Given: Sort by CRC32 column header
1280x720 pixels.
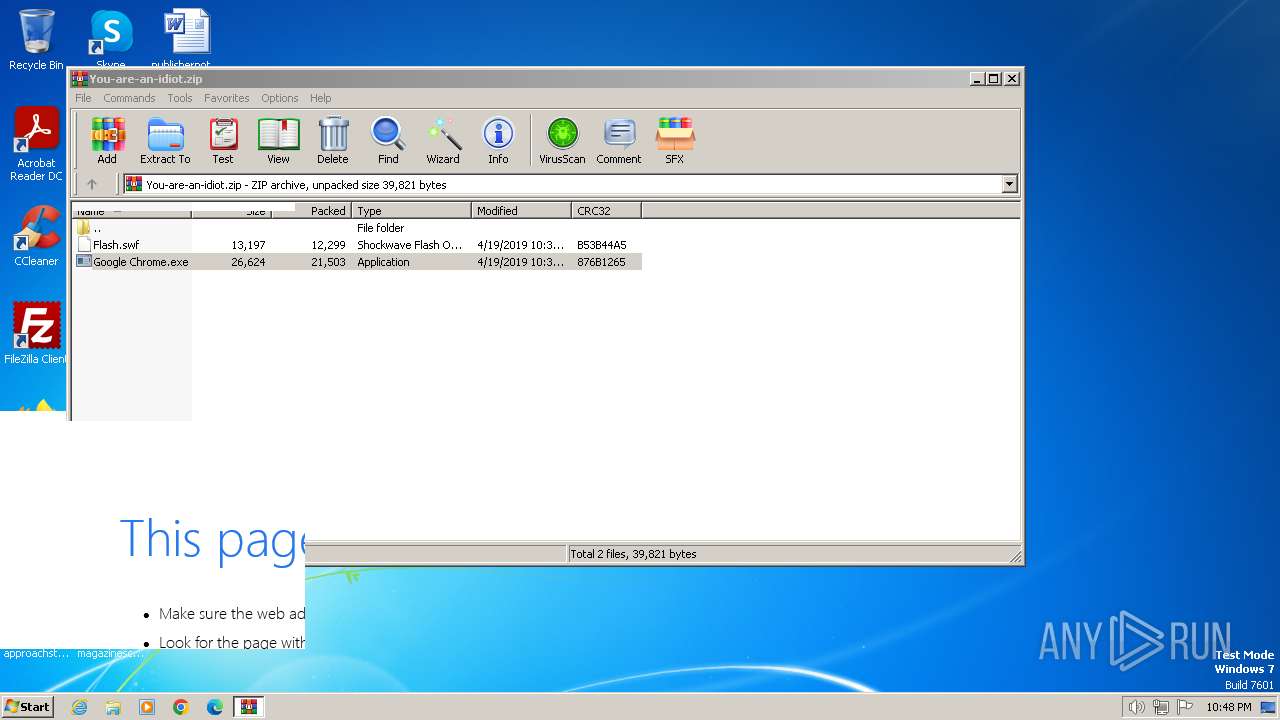Looking at the screenshot, I should pos(606,211).
